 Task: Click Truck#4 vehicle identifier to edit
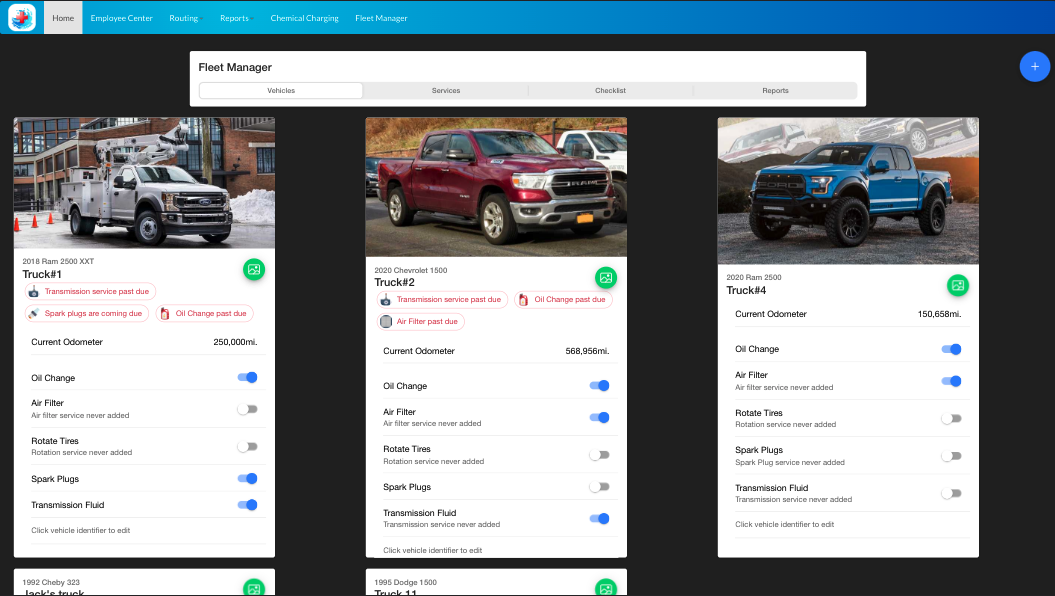pyautogui.click(x=746, y=291)
